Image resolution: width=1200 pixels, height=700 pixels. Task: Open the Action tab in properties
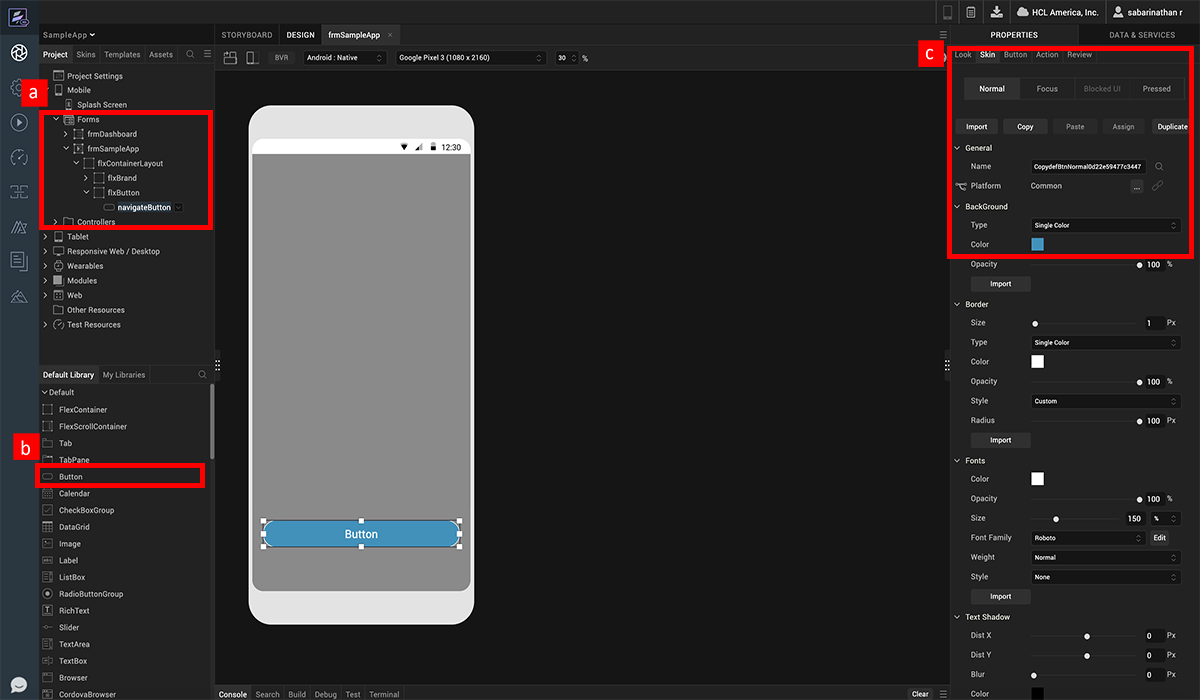click(1047, 54)
